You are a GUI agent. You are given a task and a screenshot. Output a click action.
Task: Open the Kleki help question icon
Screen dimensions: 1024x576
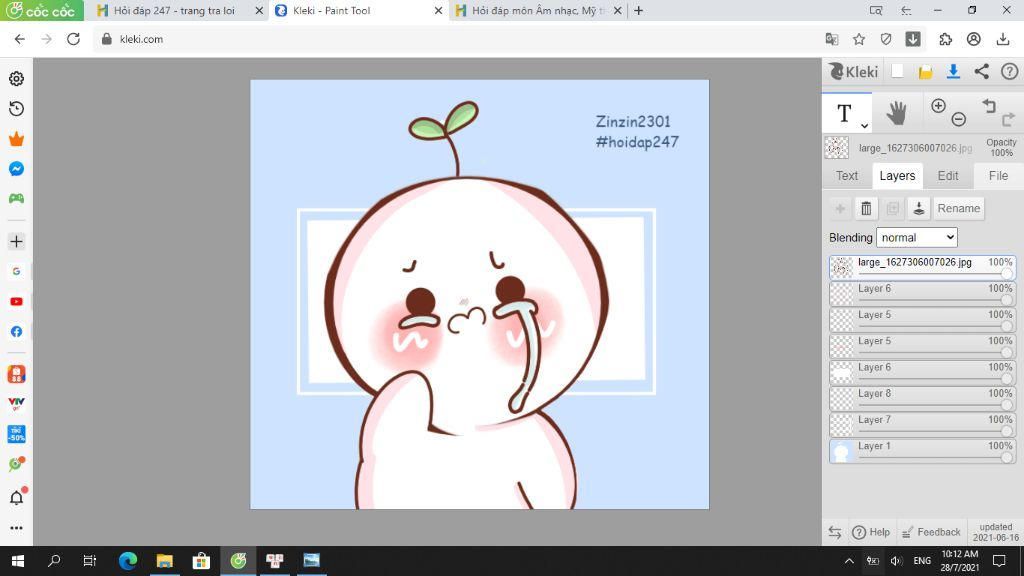(x=1009, y=72)
